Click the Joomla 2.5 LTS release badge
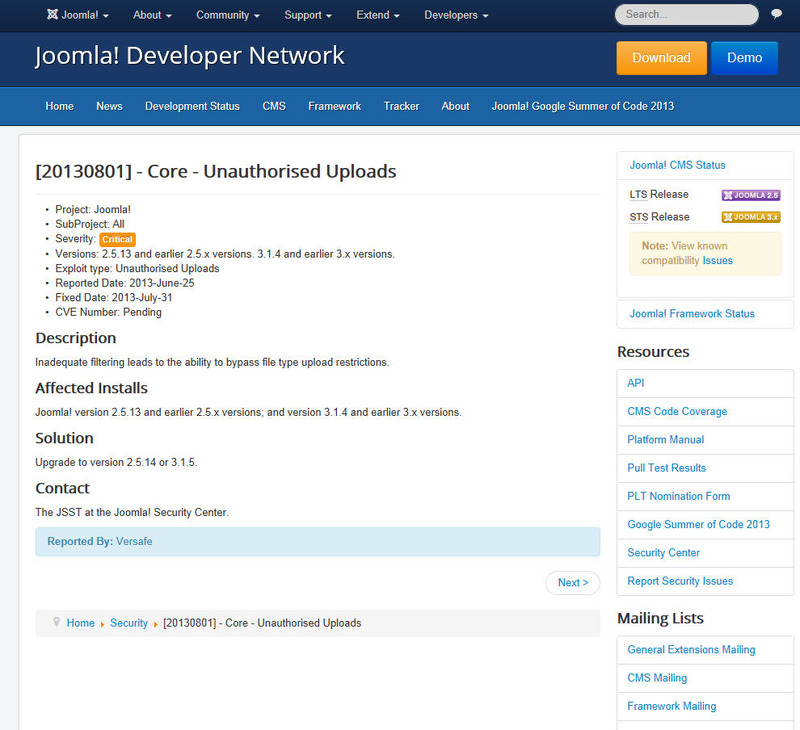This screenshot has width=800, height=730. (750, 195)
